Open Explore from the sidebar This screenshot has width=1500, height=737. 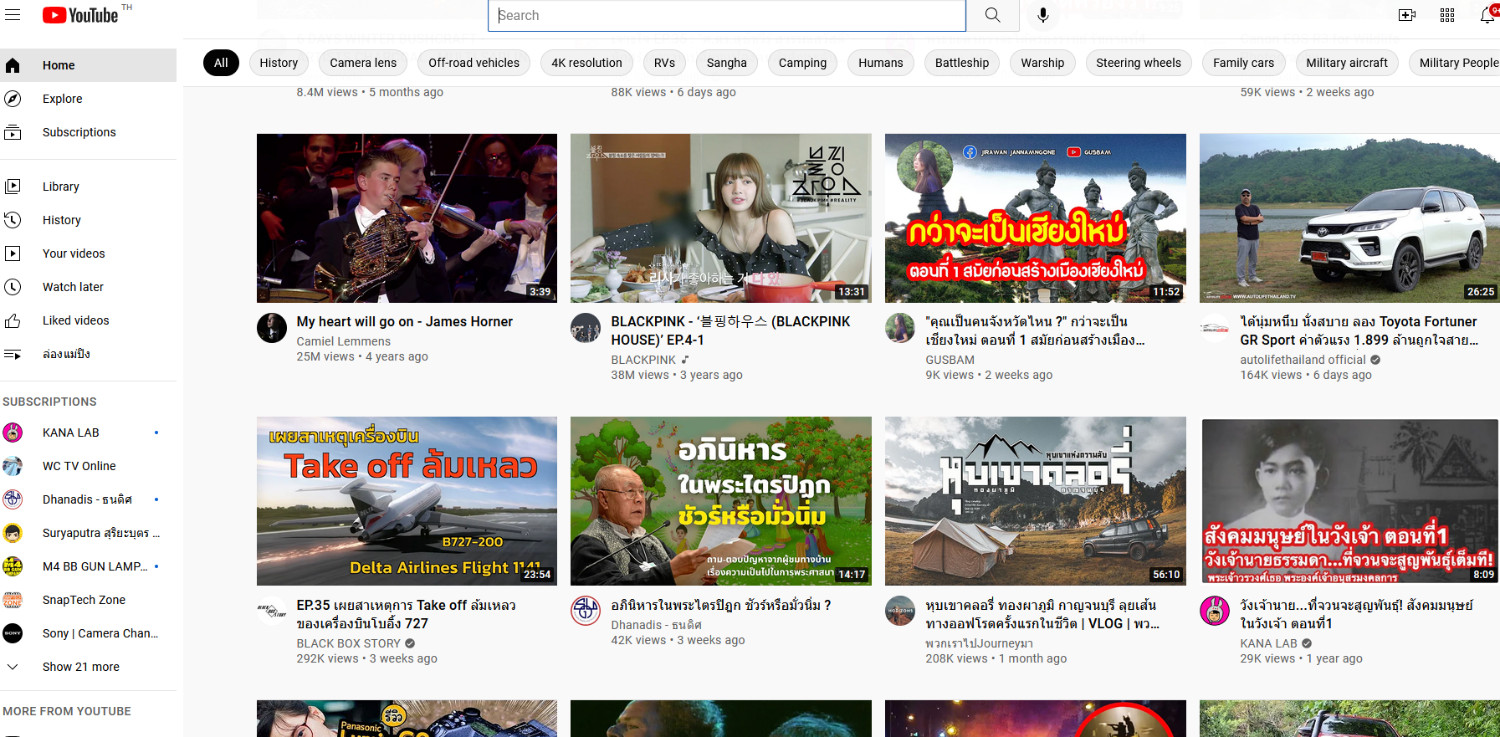tap(88, 99)
